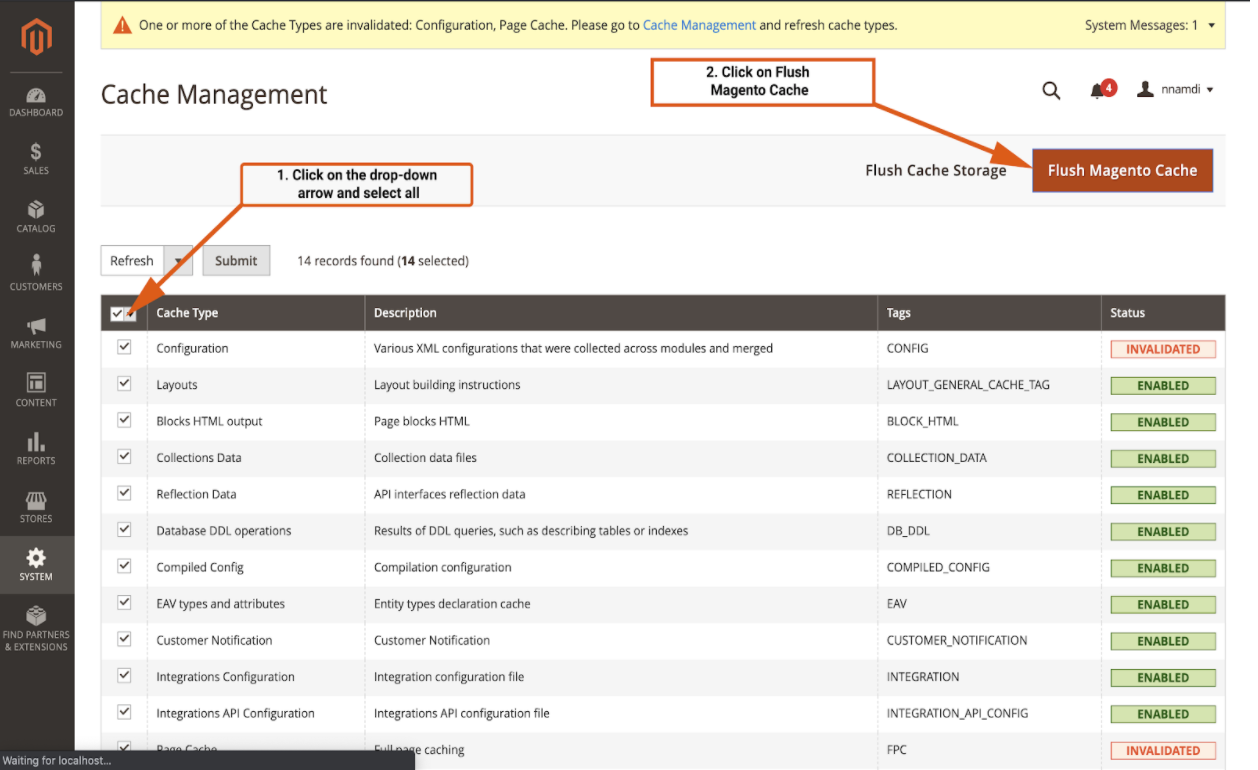Uncheck the Blocks HTML output checkbox

tap(125, 420)
